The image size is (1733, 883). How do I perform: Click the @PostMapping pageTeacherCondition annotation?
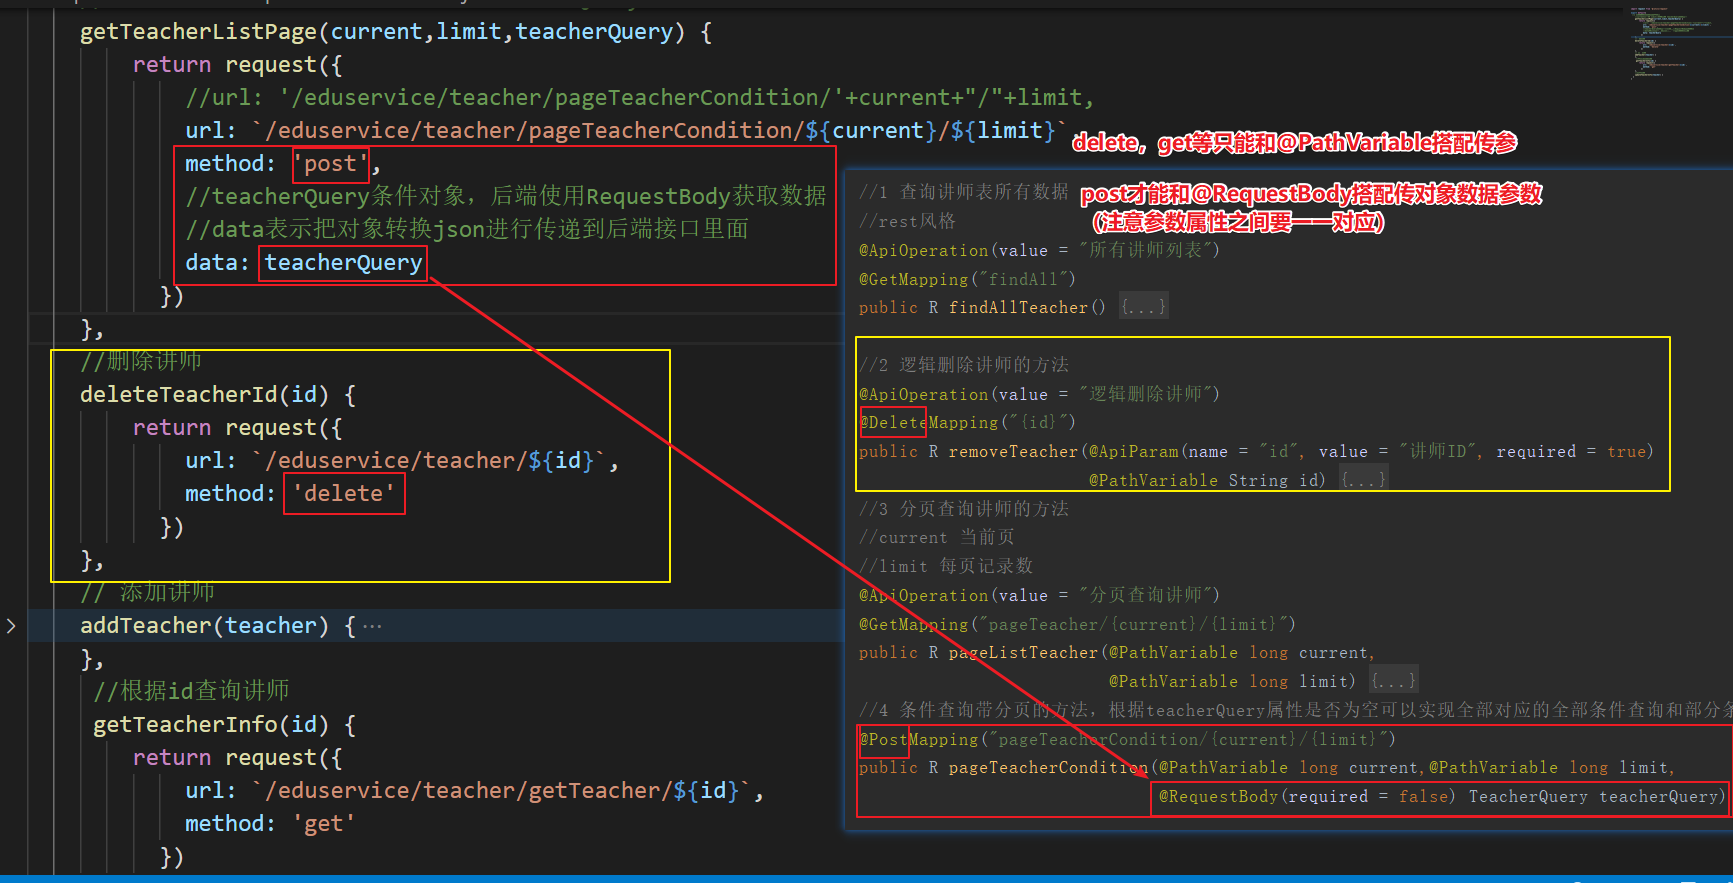[1127, 739]
